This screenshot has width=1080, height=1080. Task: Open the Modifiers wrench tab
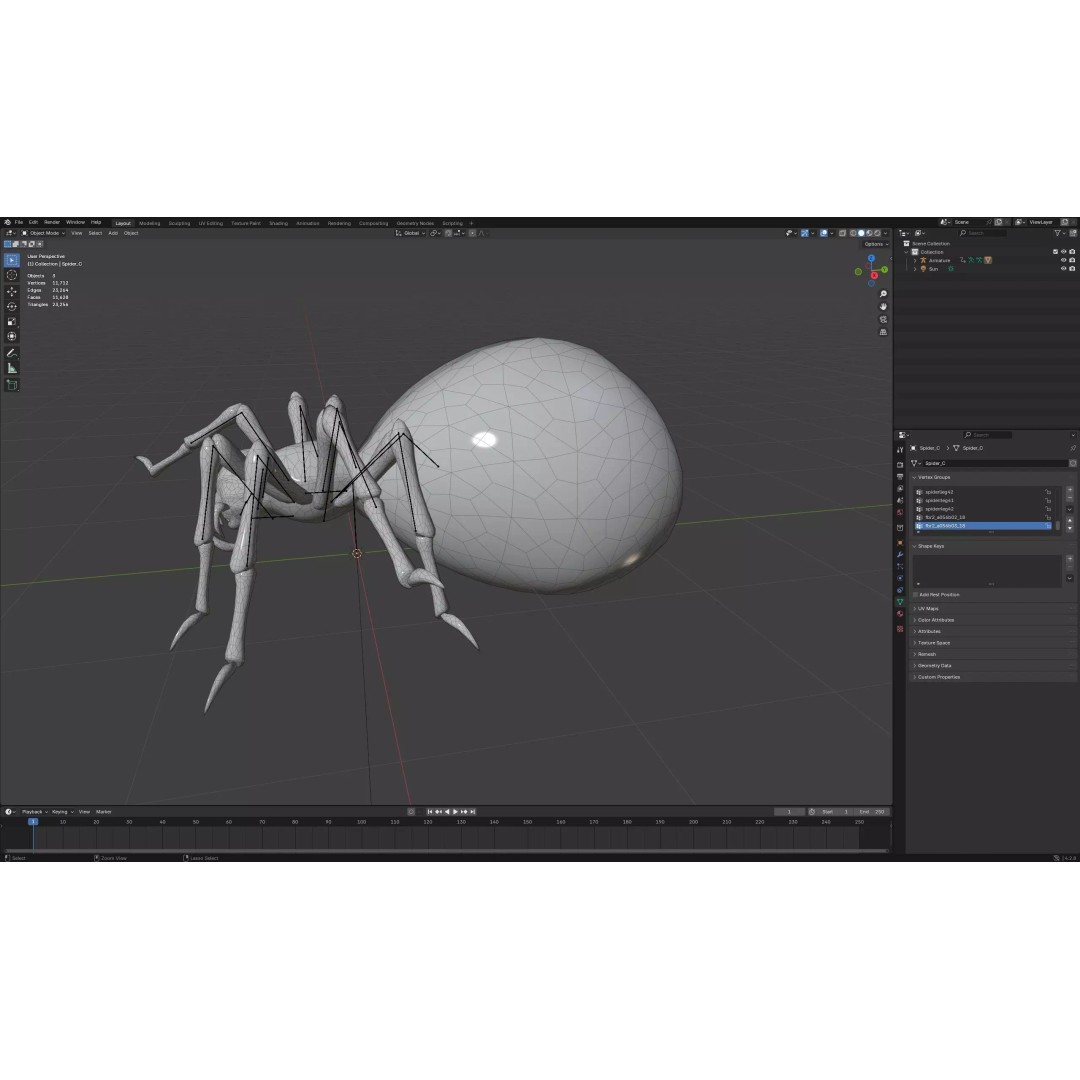900,554
